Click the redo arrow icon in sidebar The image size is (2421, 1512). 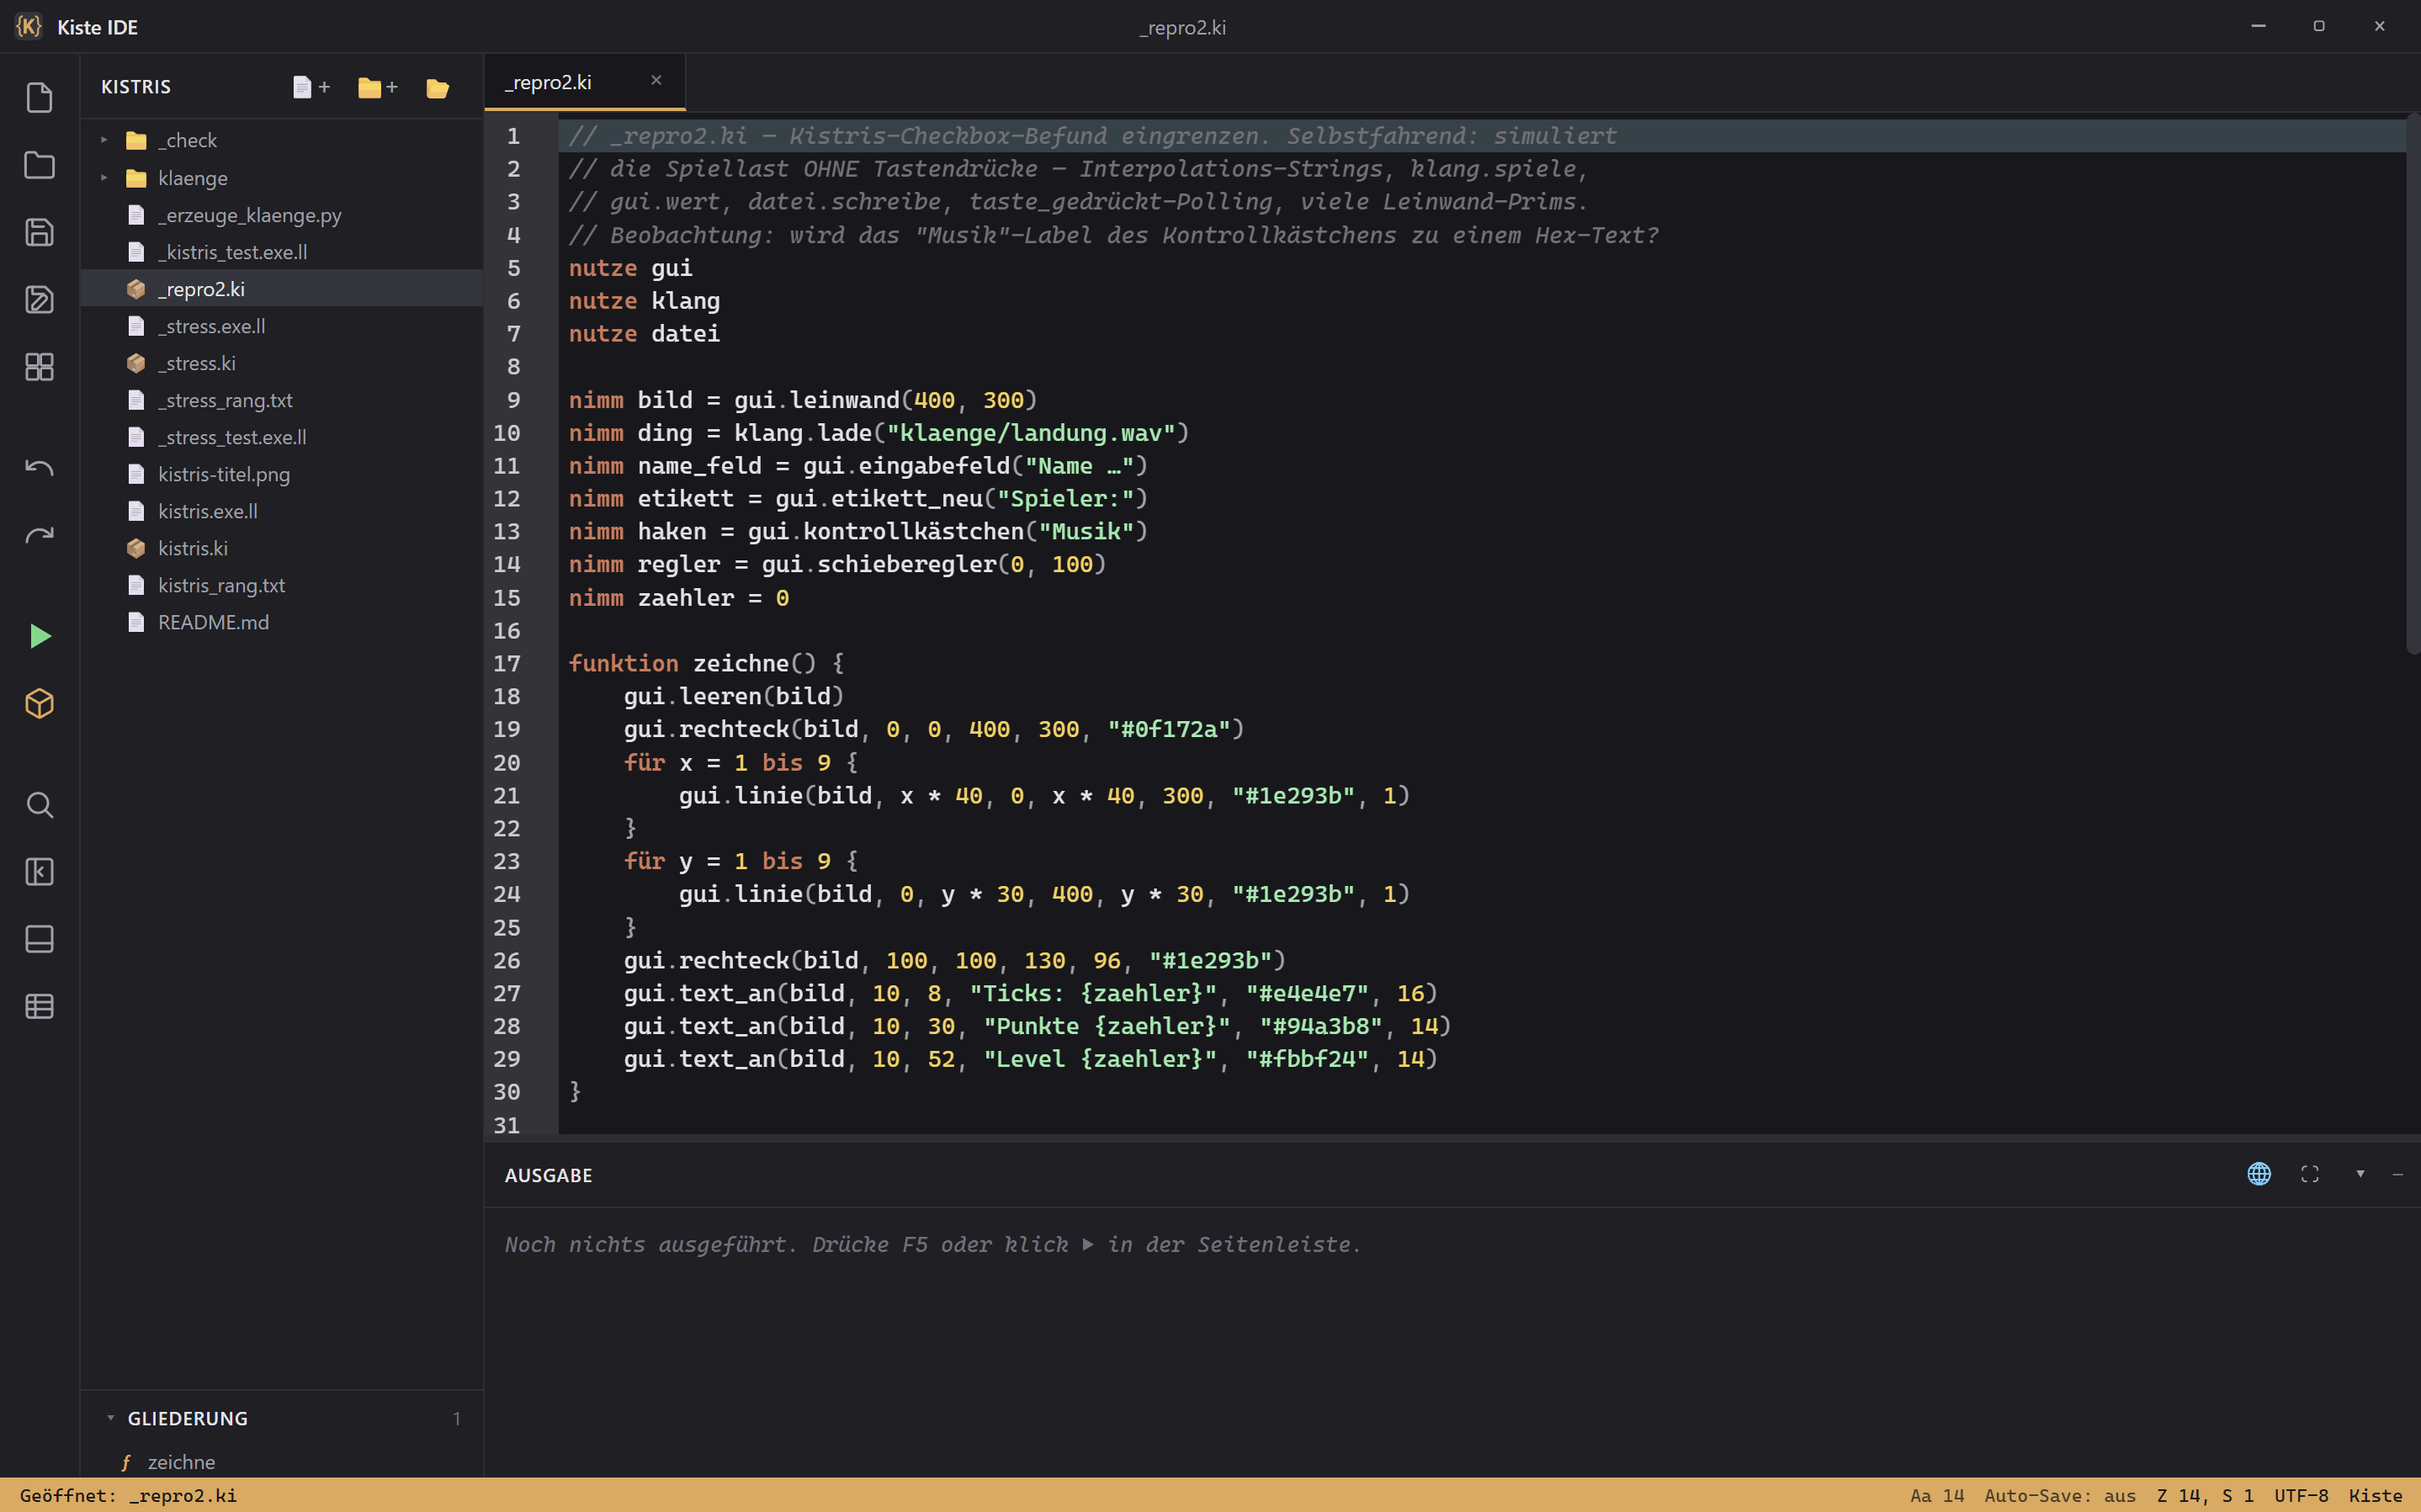40,535
